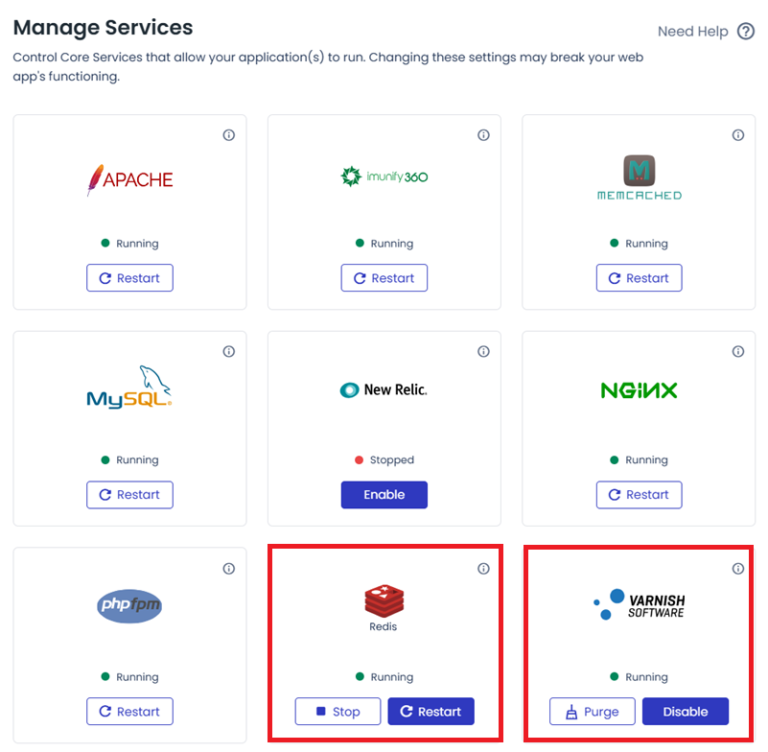Click the Running status under Apache
The height and width of the screenshot is (752, 768).
pos(130,243)
